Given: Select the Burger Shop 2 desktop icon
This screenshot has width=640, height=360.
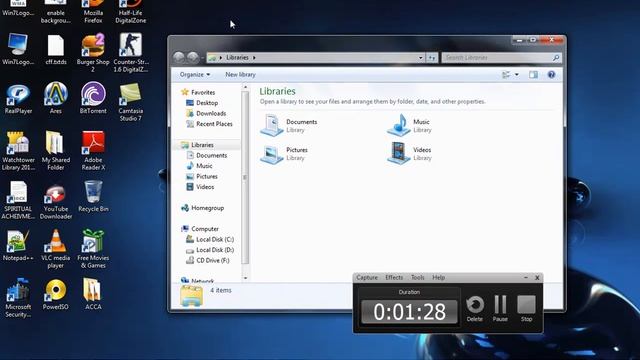Looking at the screenshot, I should click(93, 52).
